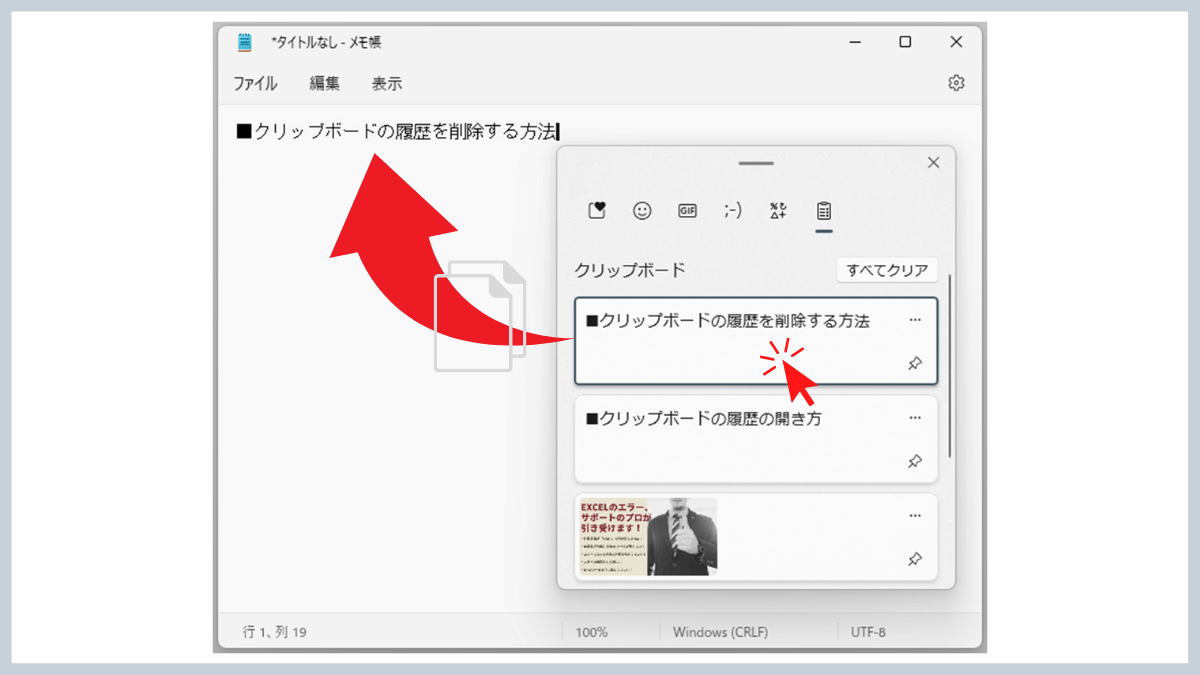Open the ファイル menu
Image resolution: width=1200 pixels, height=675 pixels.
(255, 84)
